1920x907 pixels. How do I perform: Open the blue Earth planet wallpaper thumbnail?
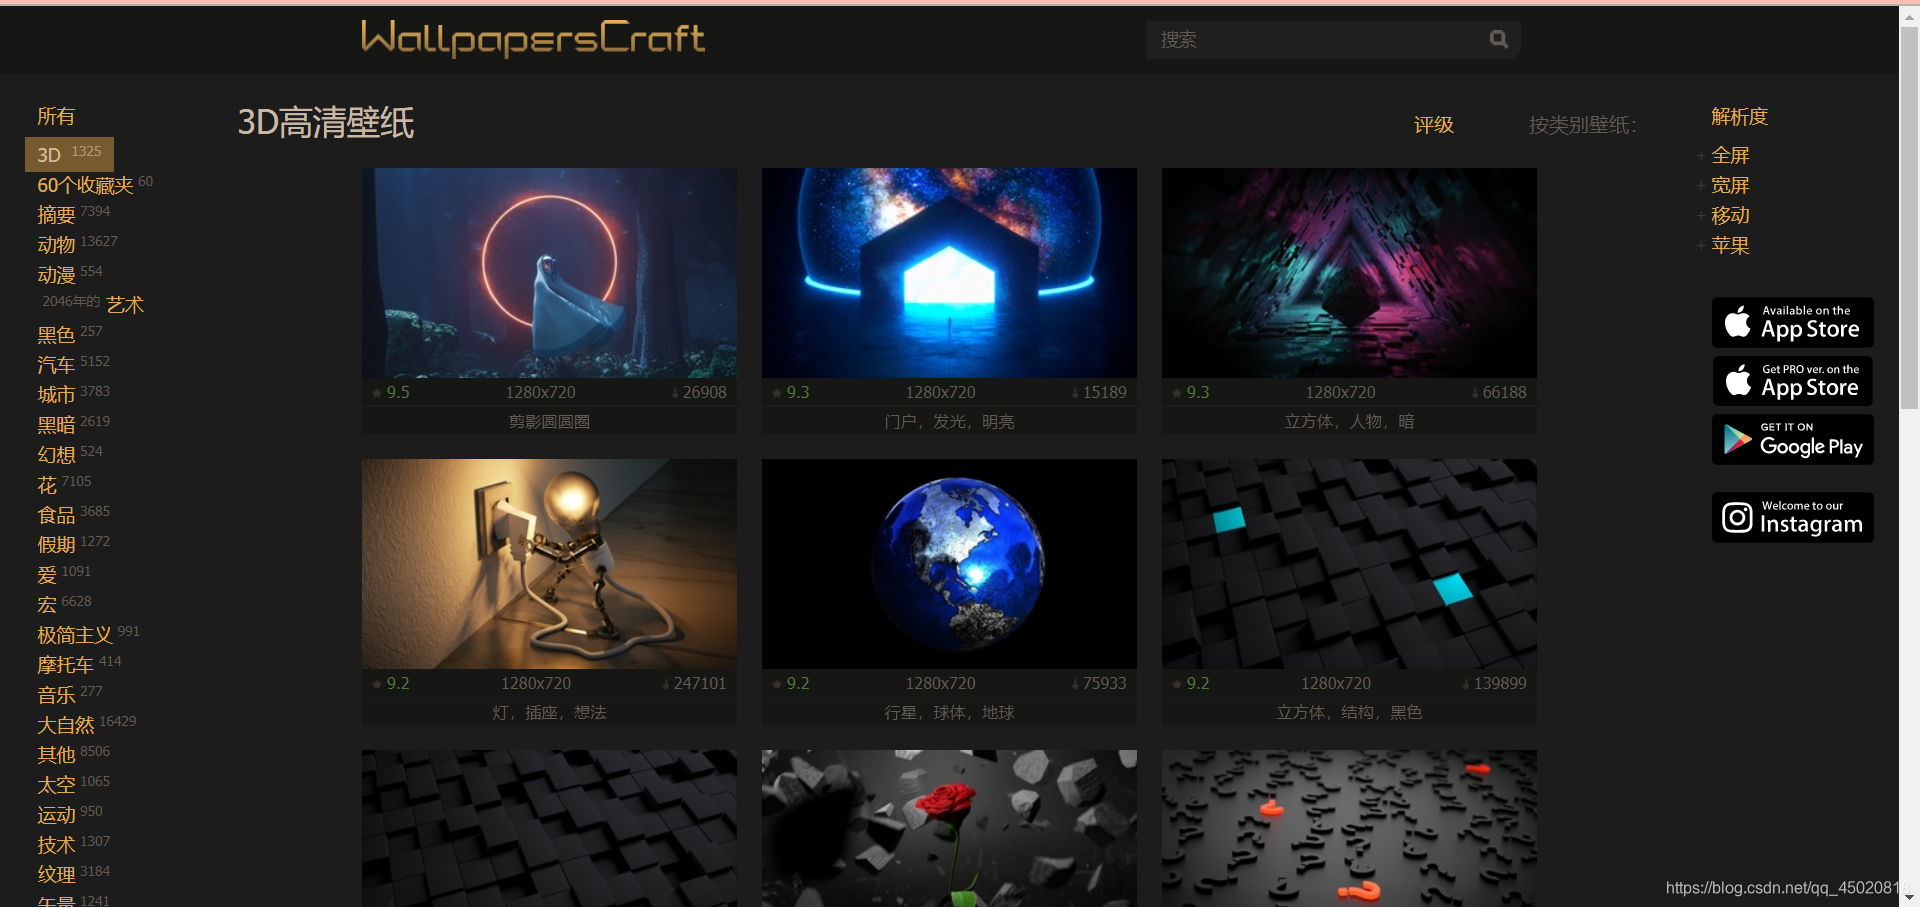tap(949, 563)
